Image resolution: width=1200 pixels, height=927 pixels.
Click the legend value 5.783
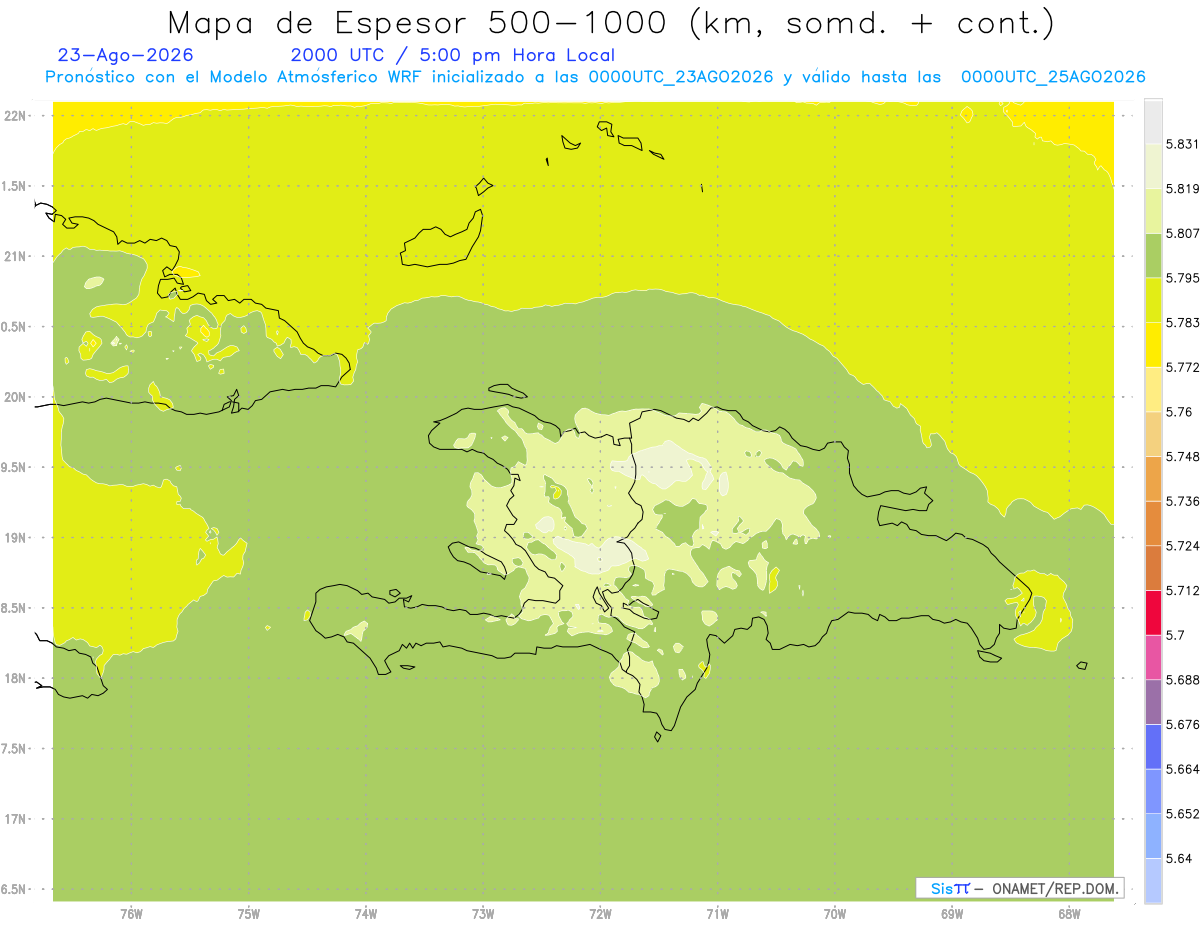click(x=1183, y=322)
